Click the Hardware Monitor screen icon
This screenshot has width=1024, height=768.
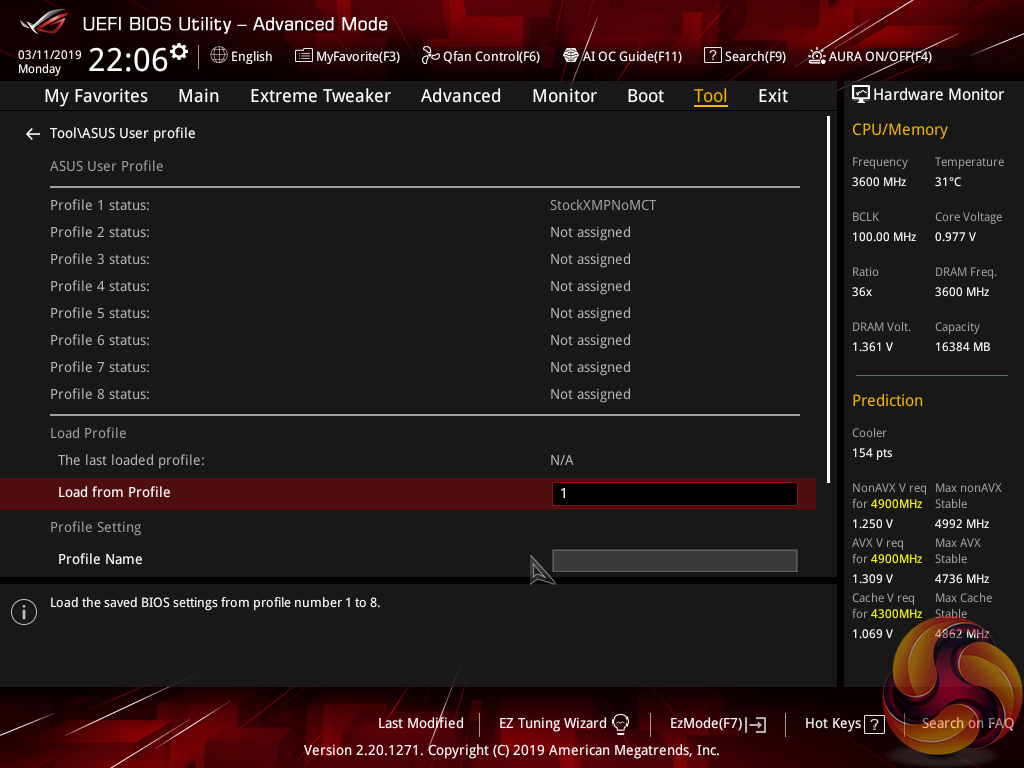coord(861,94)
